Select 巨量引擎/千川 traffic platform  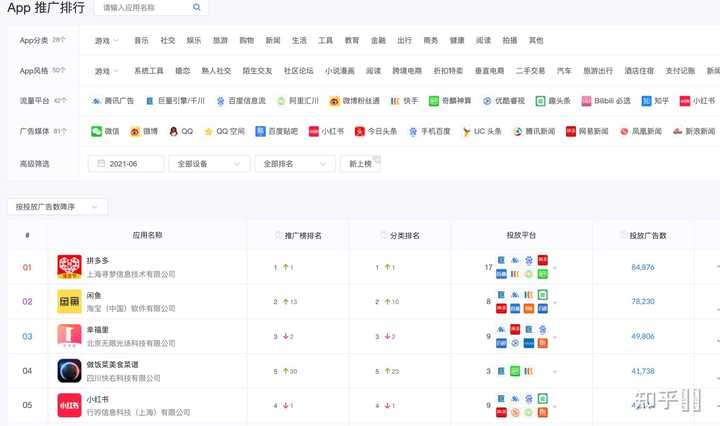[175, 101]
